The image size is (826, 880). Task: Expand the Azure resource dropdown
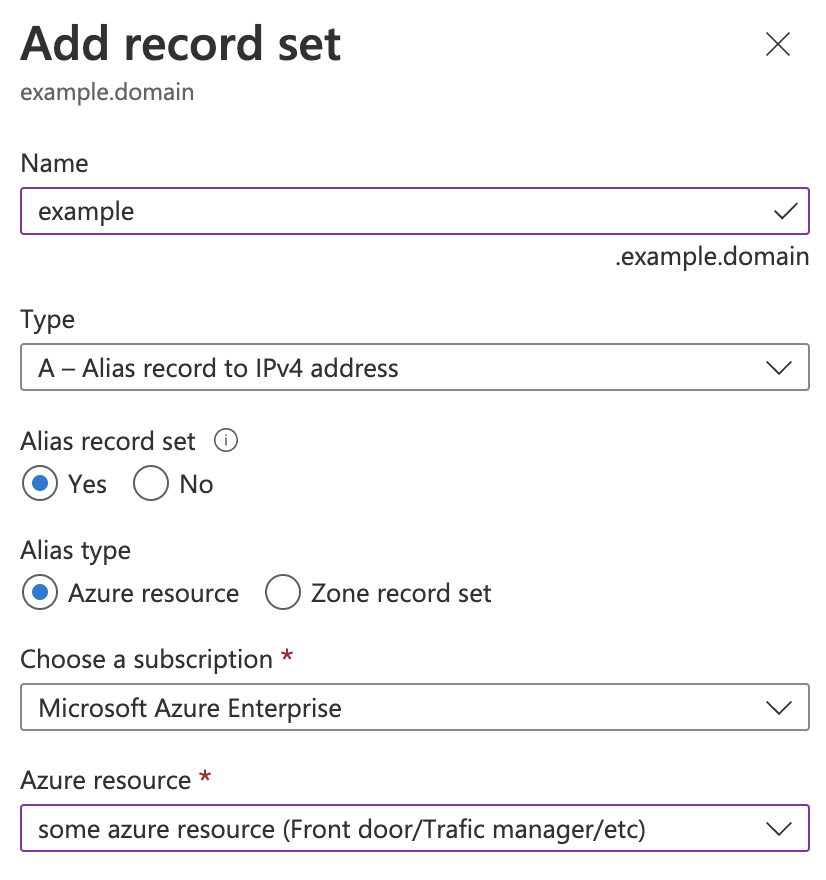pos(415,828)
